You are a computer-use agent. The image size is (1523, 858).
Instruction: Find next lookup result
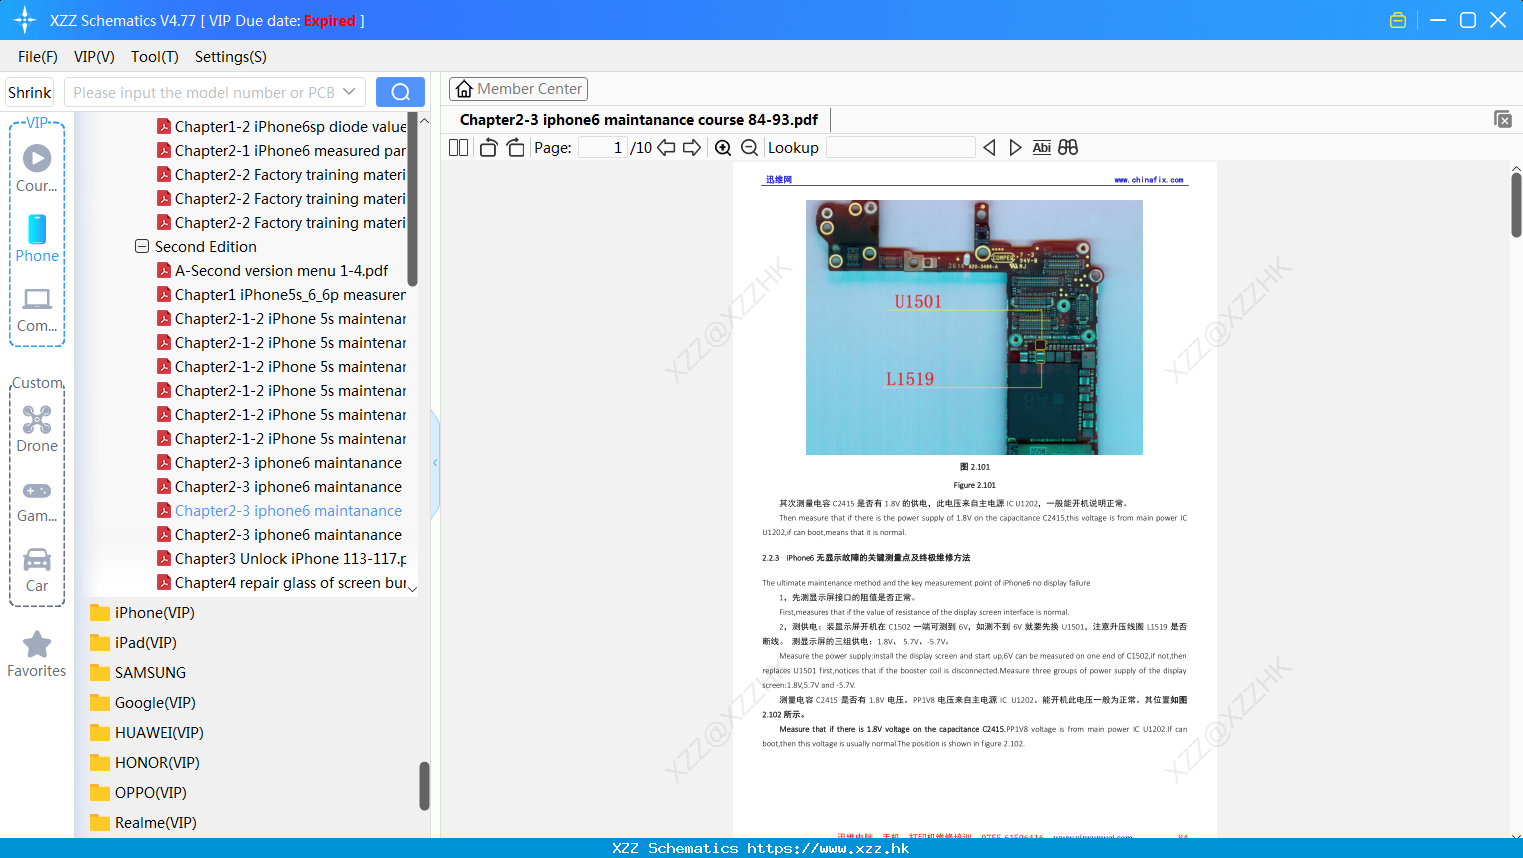coord(1015,147)
